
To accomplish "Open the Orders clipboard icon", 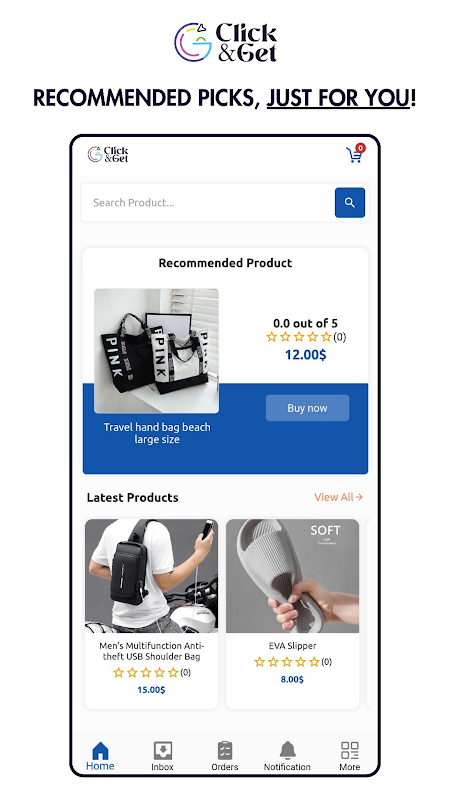I will point(224,751).
